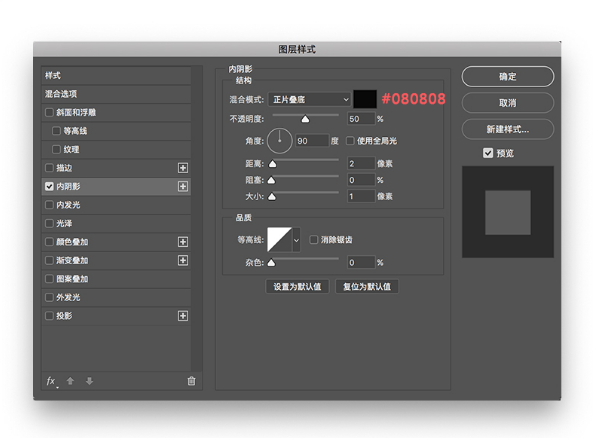593x438 pixels.
Task: Click the 杂色 slider handle
Action: (272, 263)
